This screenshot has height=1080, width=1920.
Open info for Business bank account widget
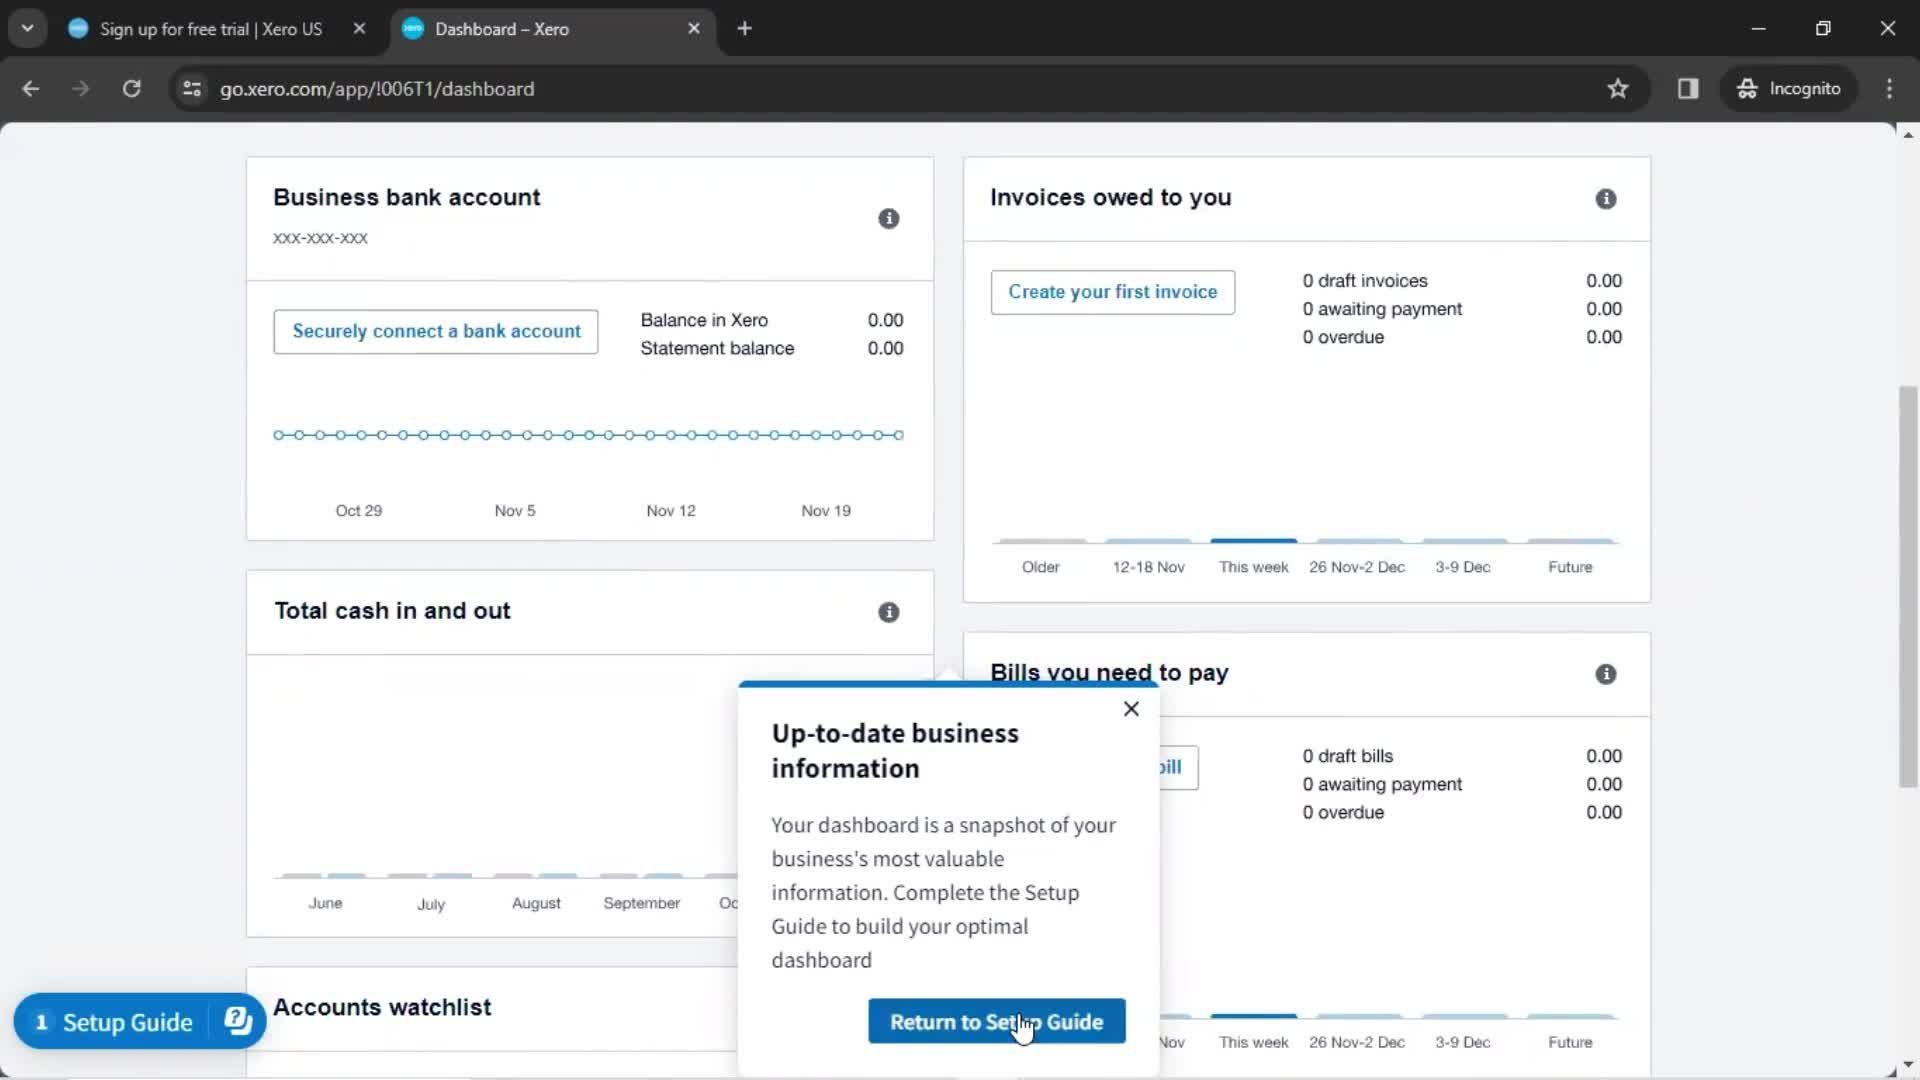(888, 218)
